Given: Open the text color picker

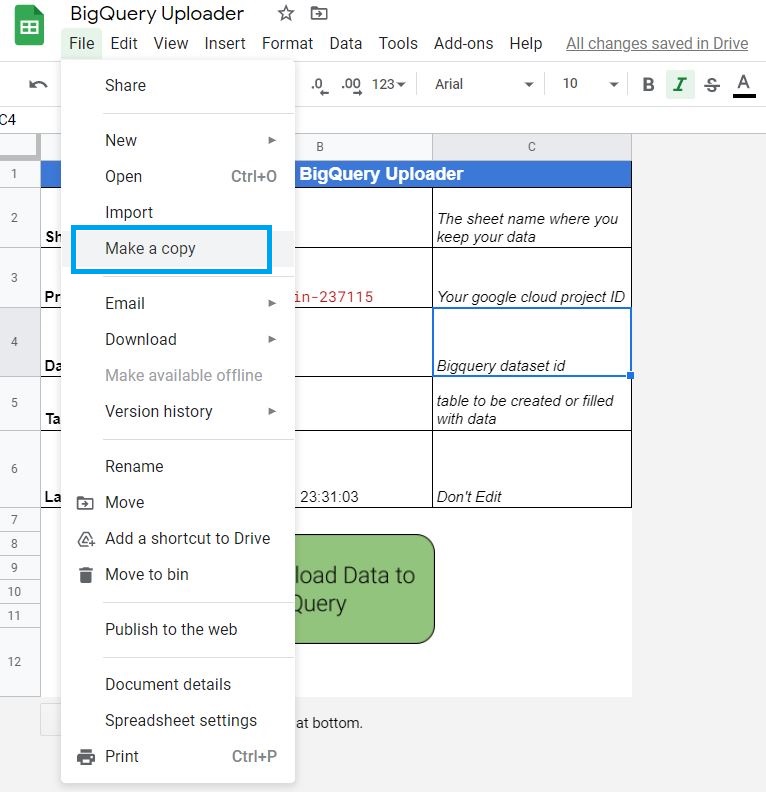Looking at the screenshot, I should 743,84.
